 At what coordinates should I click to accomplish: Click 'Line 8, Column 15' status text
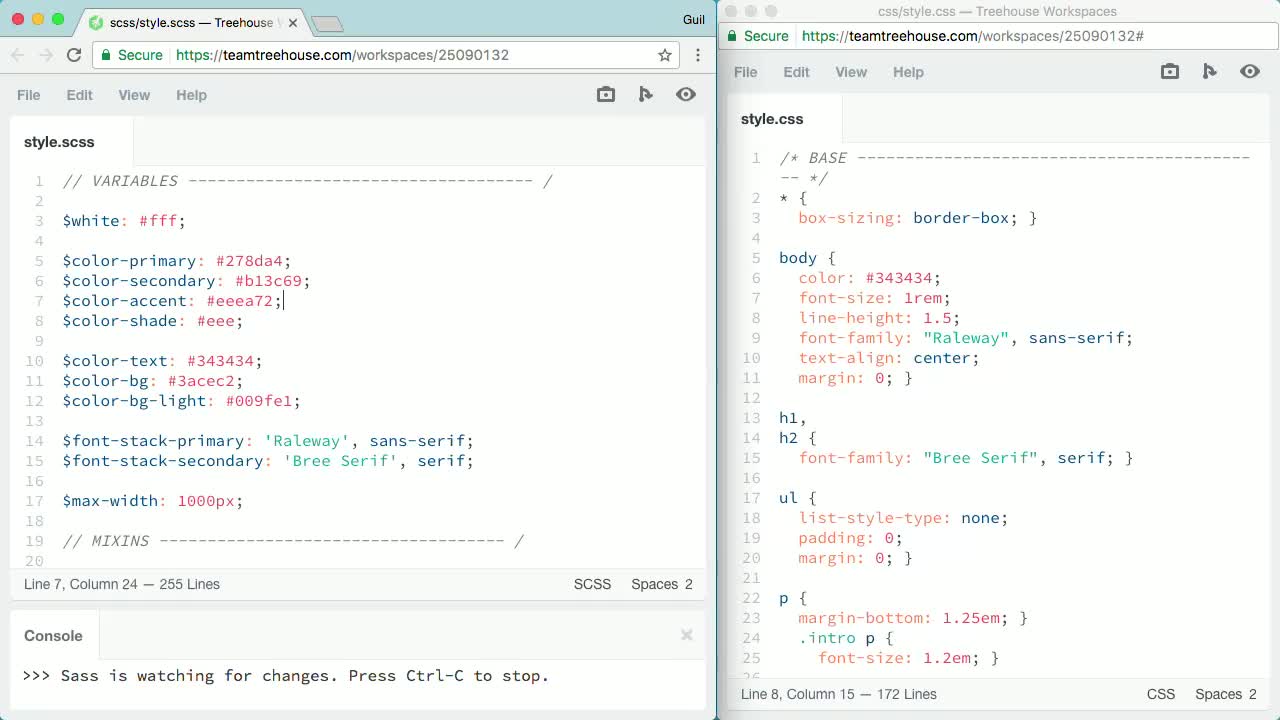pyautogui.click(x=798, y=694)
